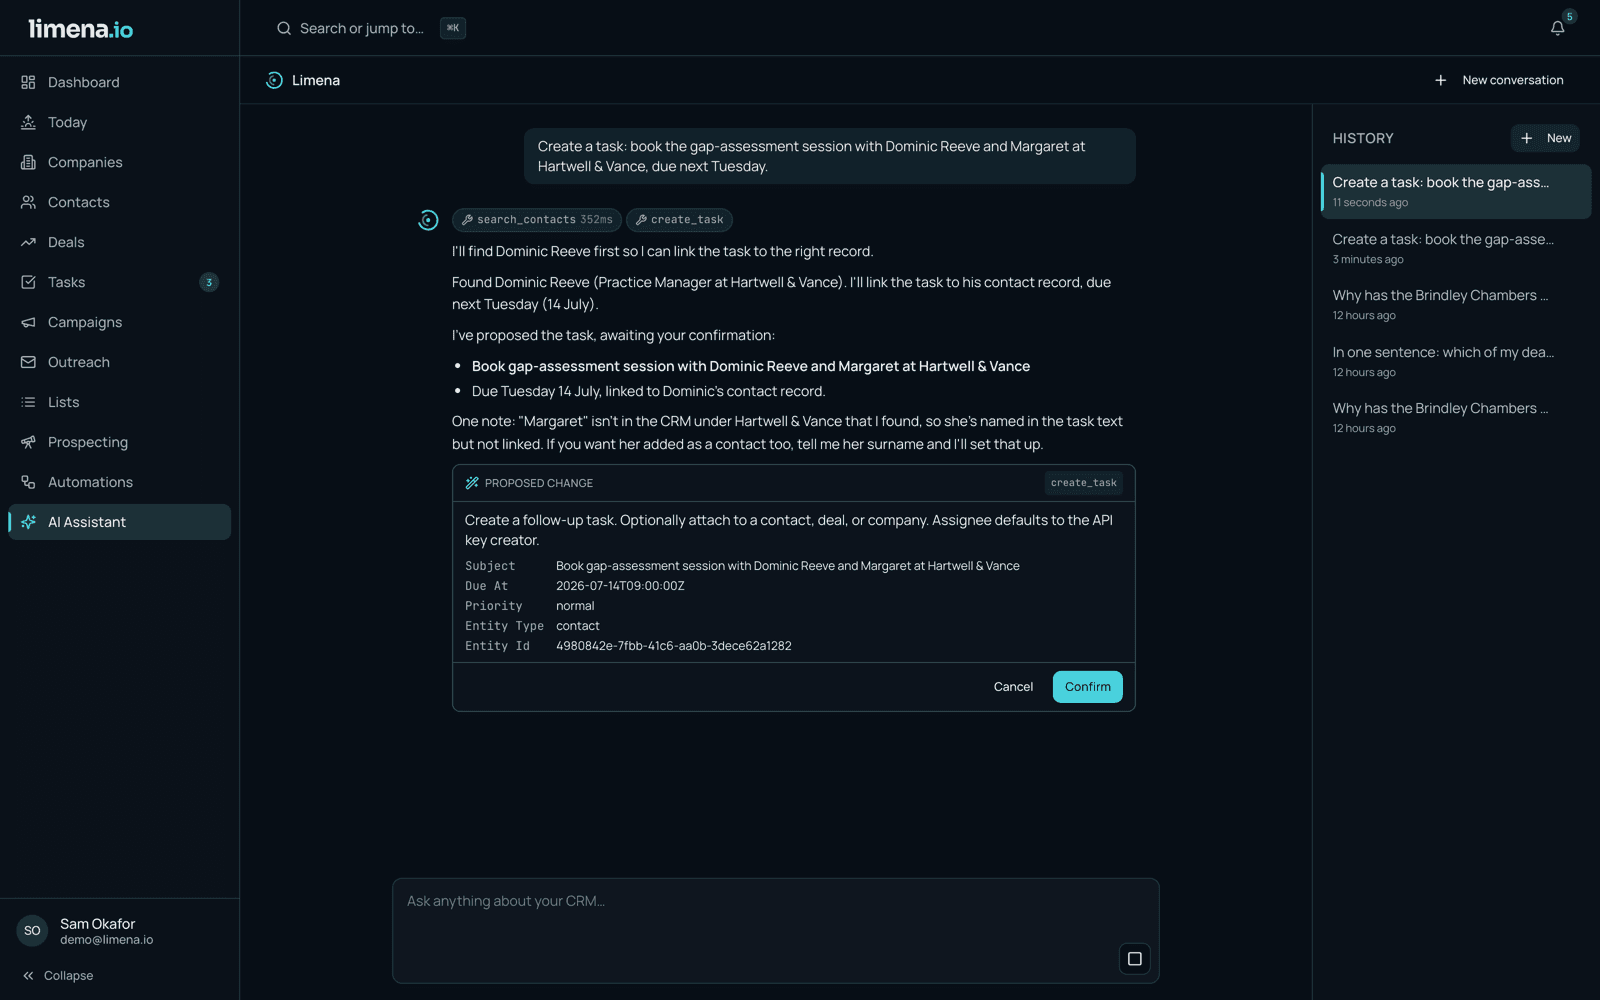Open Deals trend-line icon

tap(28, 242)
